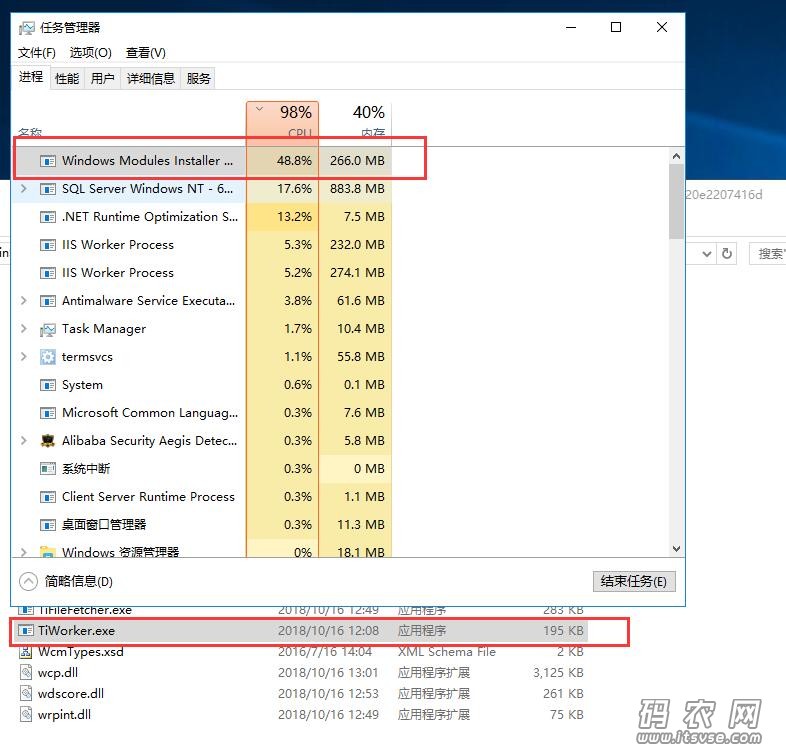Screen dimensions: 786x749
Task: Click the System process icon
Action: pyautogui.click(x=48, y=385)
